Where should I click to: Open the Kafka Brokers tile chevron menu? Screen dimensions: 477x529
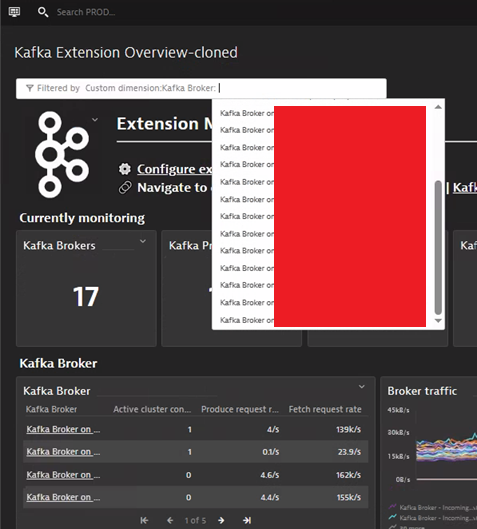coord(143,241)
